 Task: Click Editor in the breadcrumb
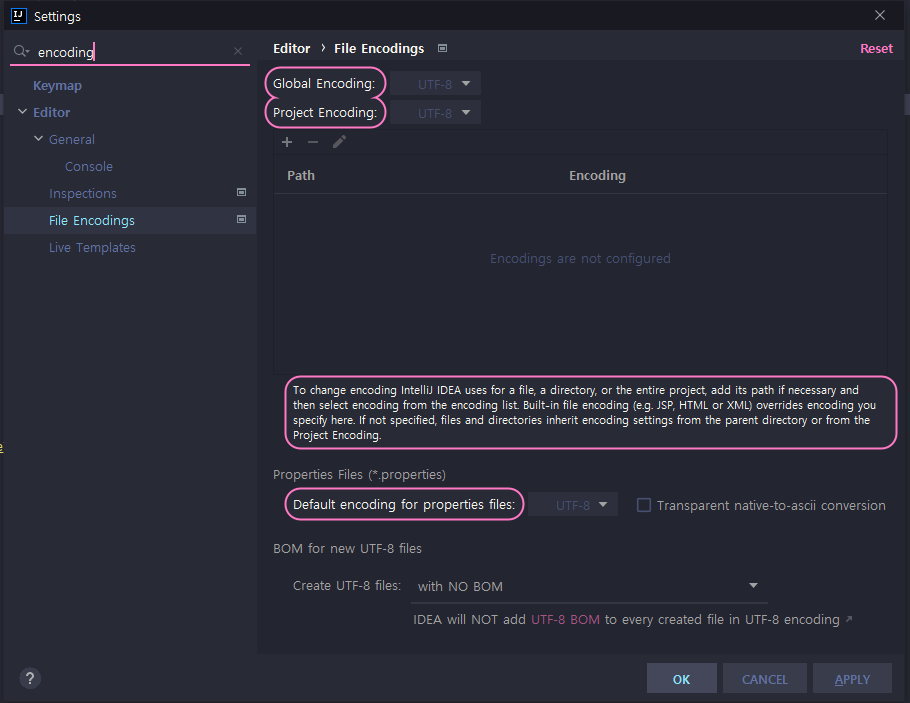(x=292, y=49)
